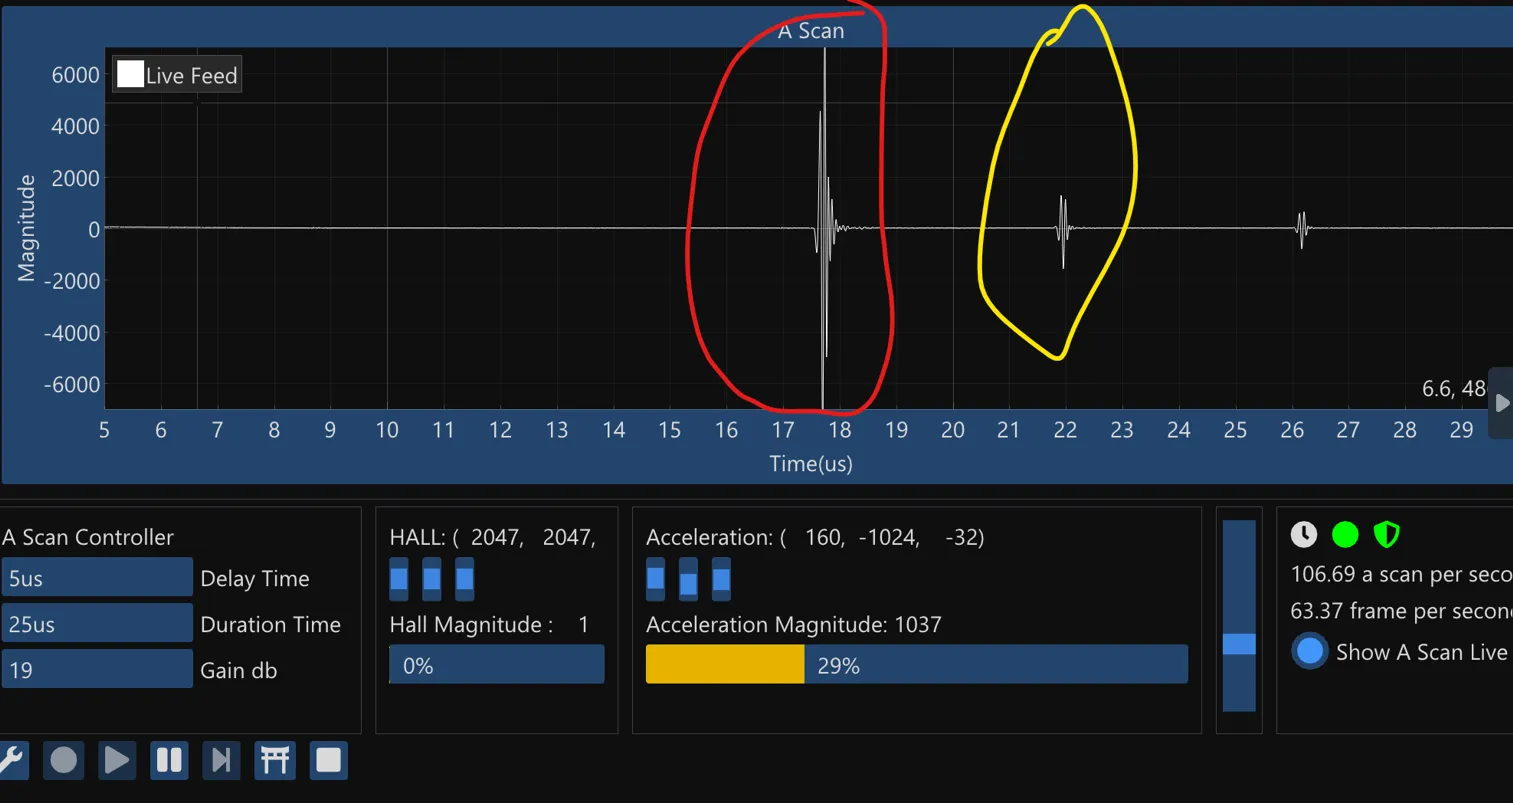Click the round record button
1513x803 pixels.
[x=63, y=760]
